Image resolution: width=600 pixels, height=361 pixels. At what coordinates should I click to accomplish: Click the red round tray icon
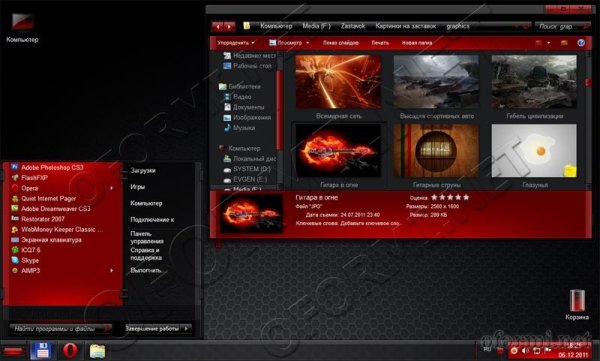(x=514, y=350)
